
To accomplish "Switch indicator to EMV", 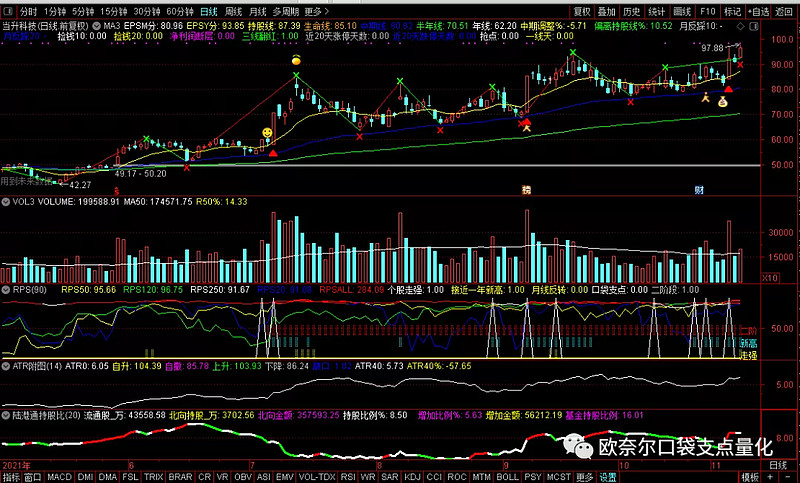I will coord(285,477).
